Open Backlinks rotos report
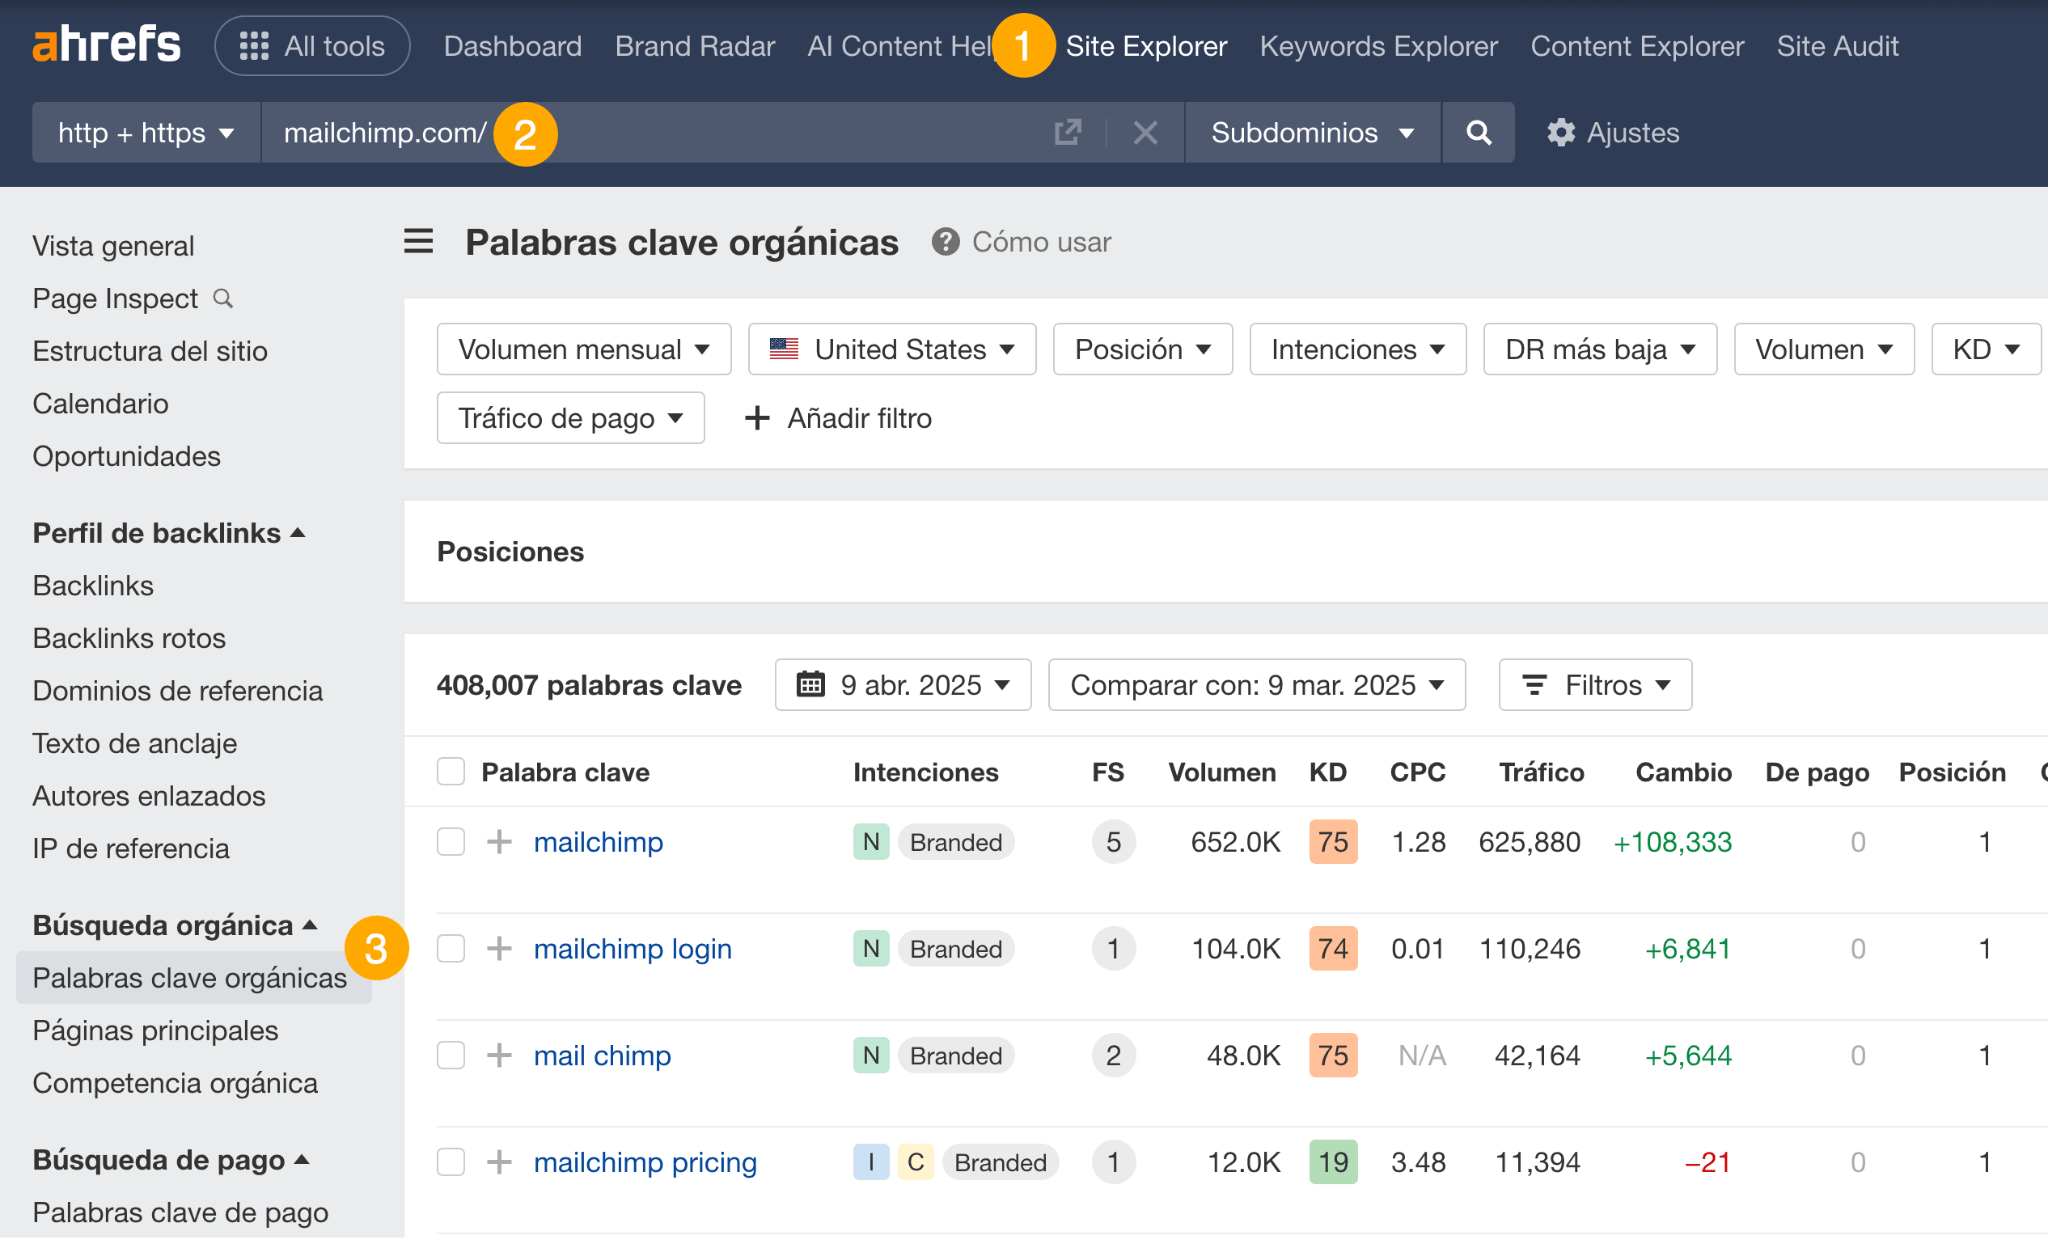Screen dimensions: 2048x1238 (129, 638)
